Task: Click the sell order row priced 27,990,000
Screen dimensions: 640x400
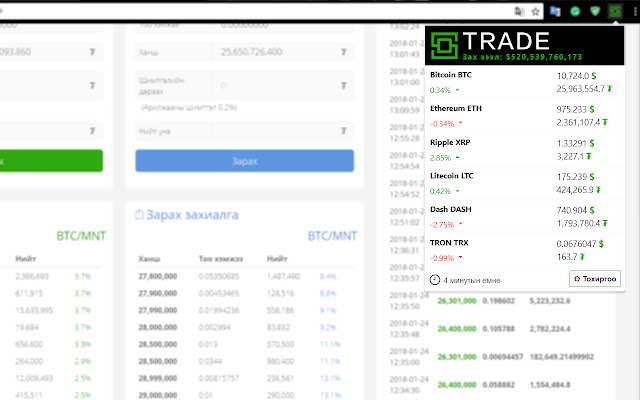Action: pos(244,310)
